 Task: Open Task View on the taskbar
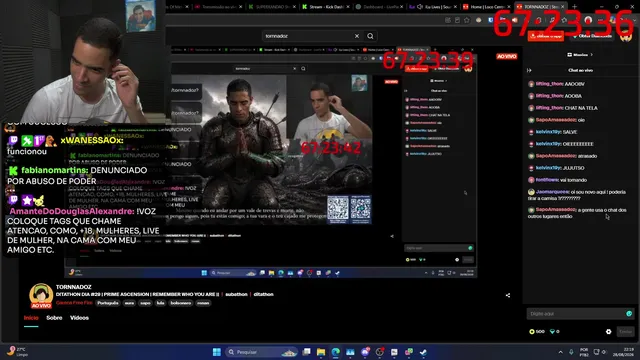pos(306,352)
